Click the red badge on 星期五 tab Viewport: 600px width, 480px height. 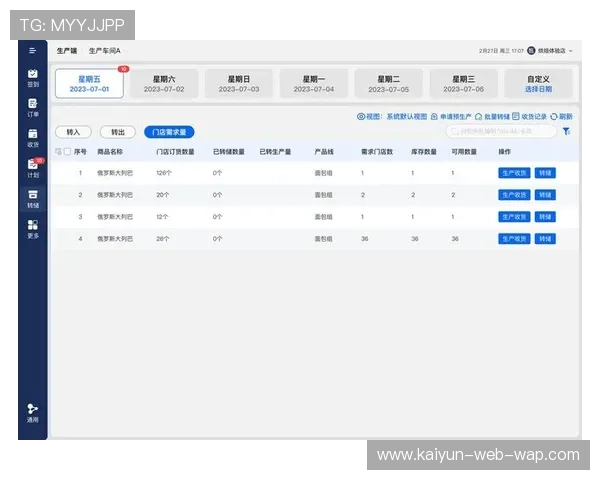click(123, 69)
